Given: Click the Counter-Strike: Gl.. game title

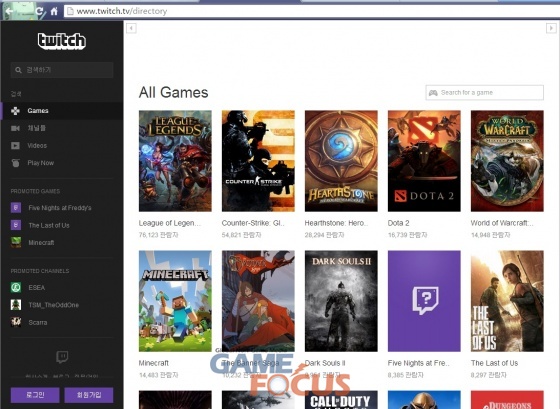Looking at the screenshot, I should tap(253, 223).
